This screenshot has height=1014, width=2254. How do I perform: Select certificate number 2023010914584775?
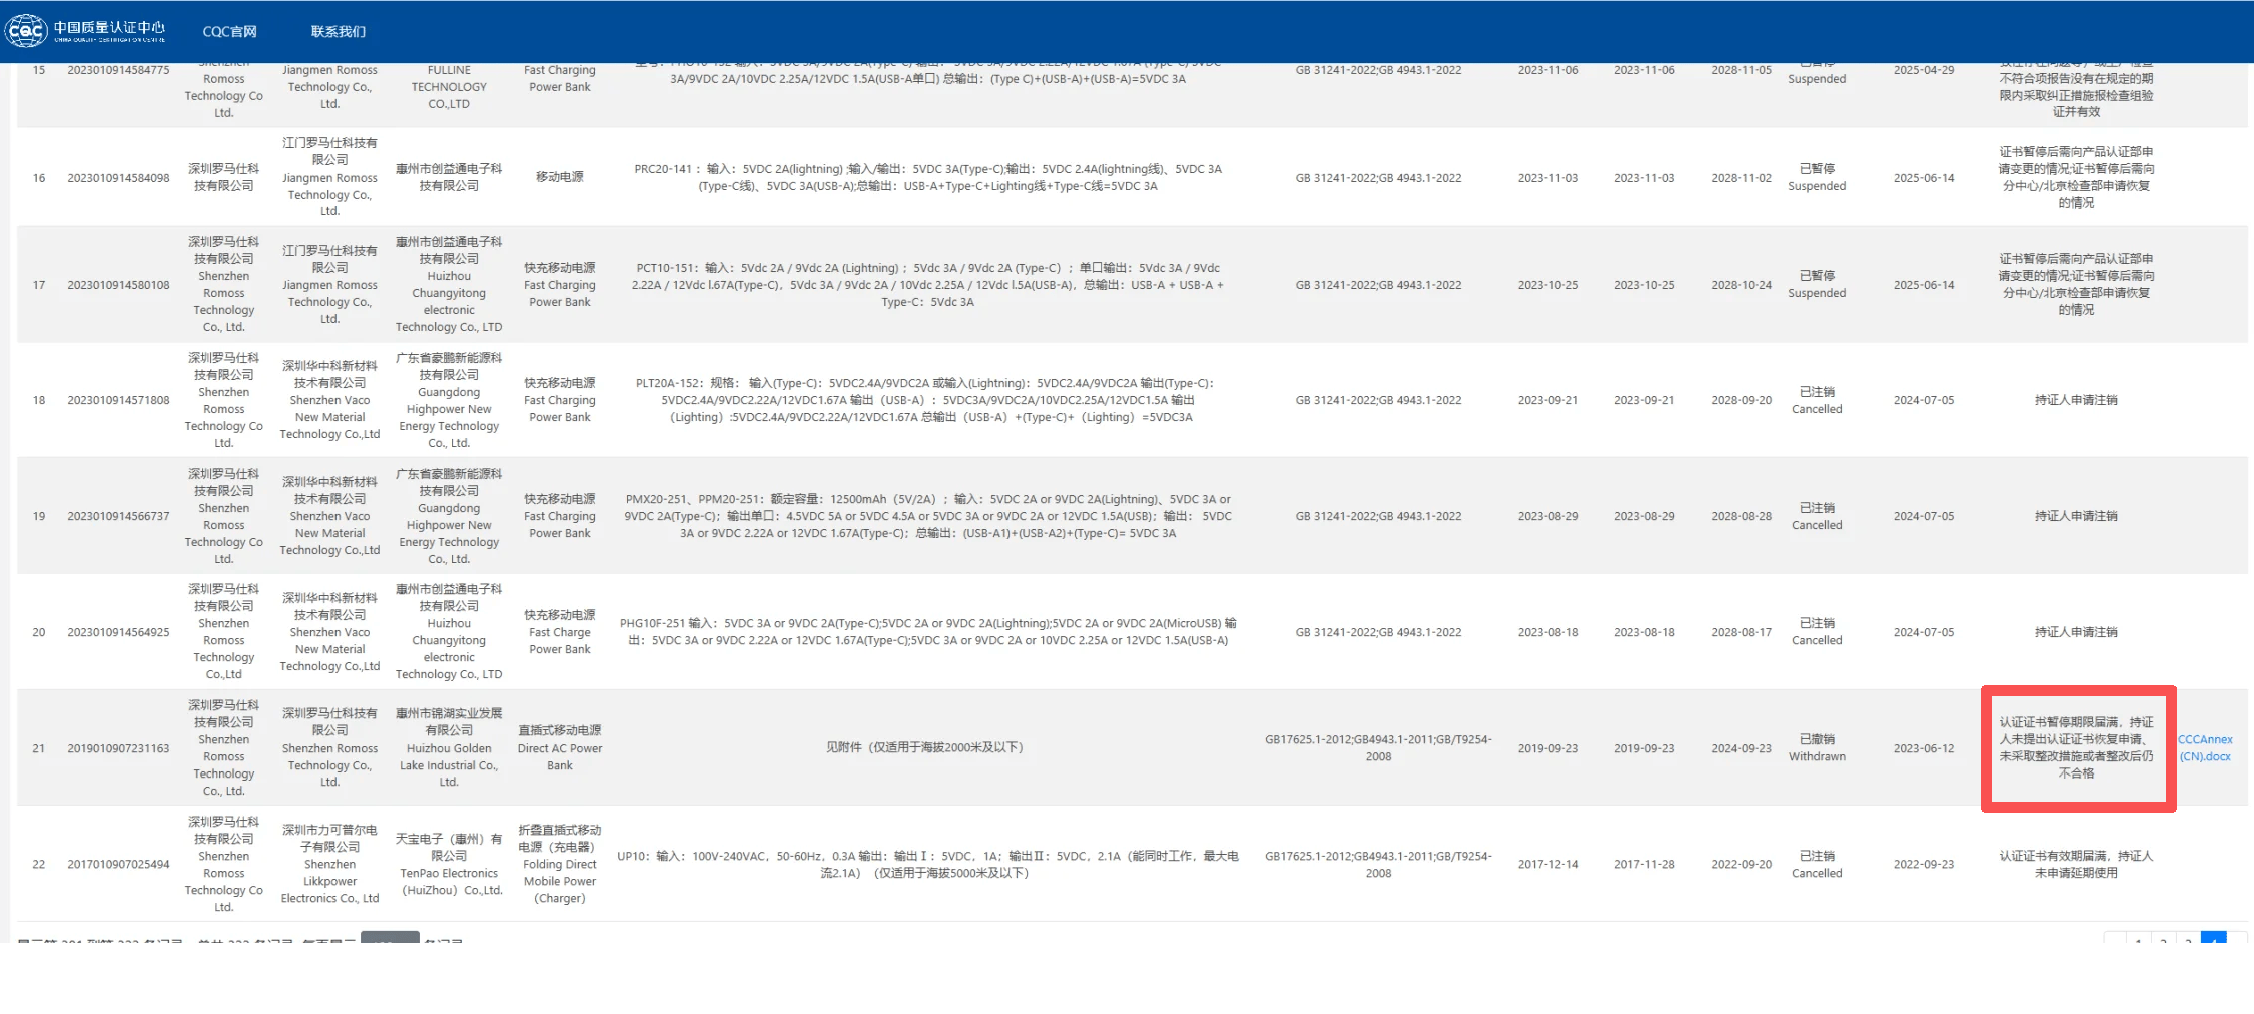coord(118,70)
